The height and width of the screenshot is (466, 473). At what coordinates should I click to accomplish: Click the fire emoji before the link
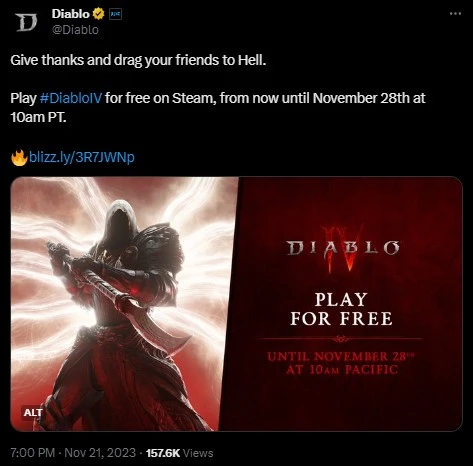19,158
